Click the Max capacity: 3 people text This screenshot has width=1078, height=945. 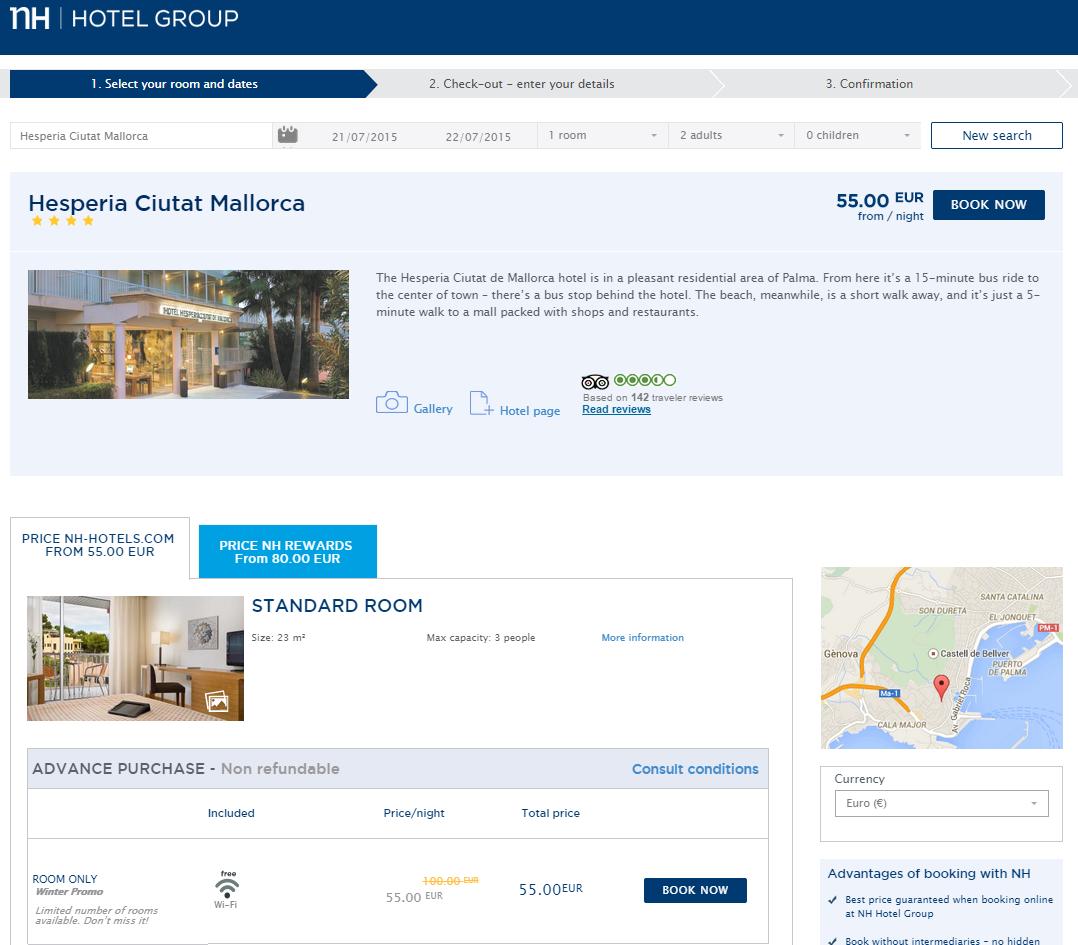tap(481, 638)
